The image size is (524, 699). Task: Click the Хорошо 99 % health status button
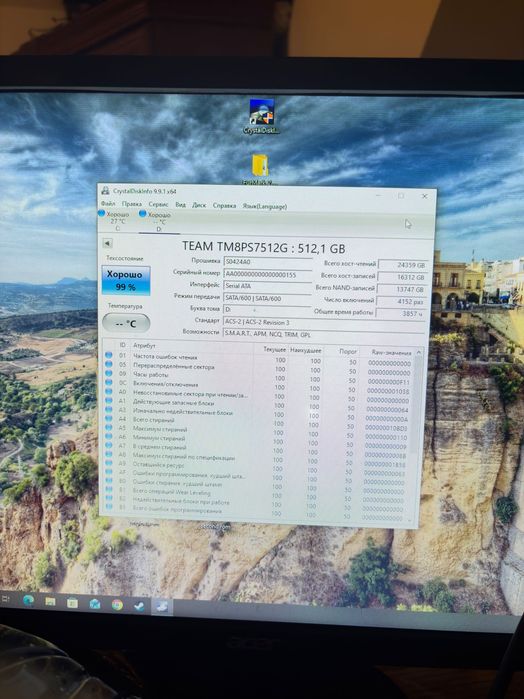[126, 280]
